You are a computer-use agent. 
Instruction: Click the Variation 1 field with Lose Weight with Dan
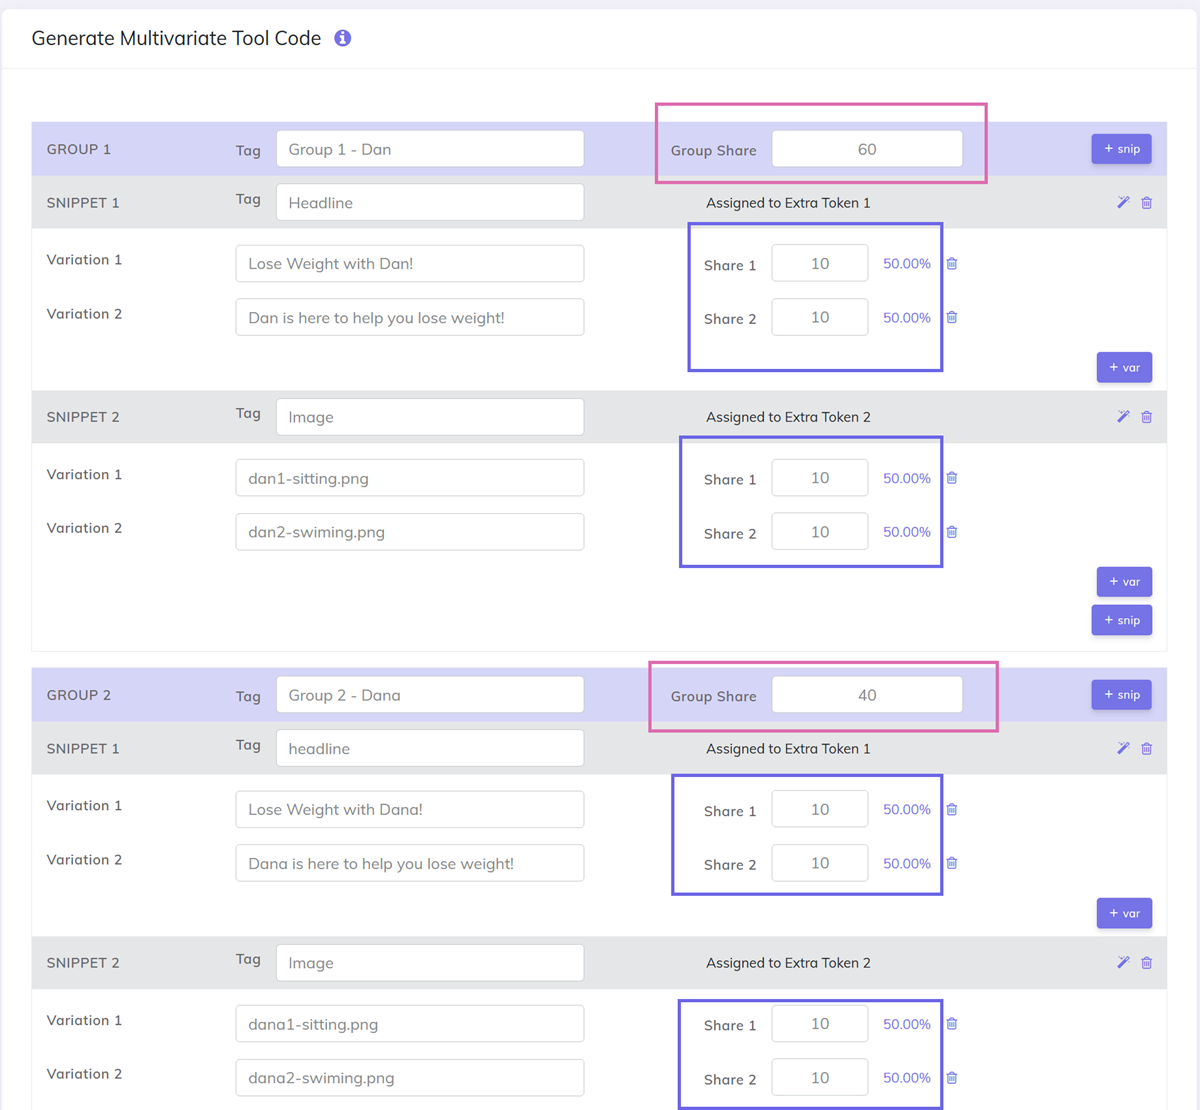[410, 263]
